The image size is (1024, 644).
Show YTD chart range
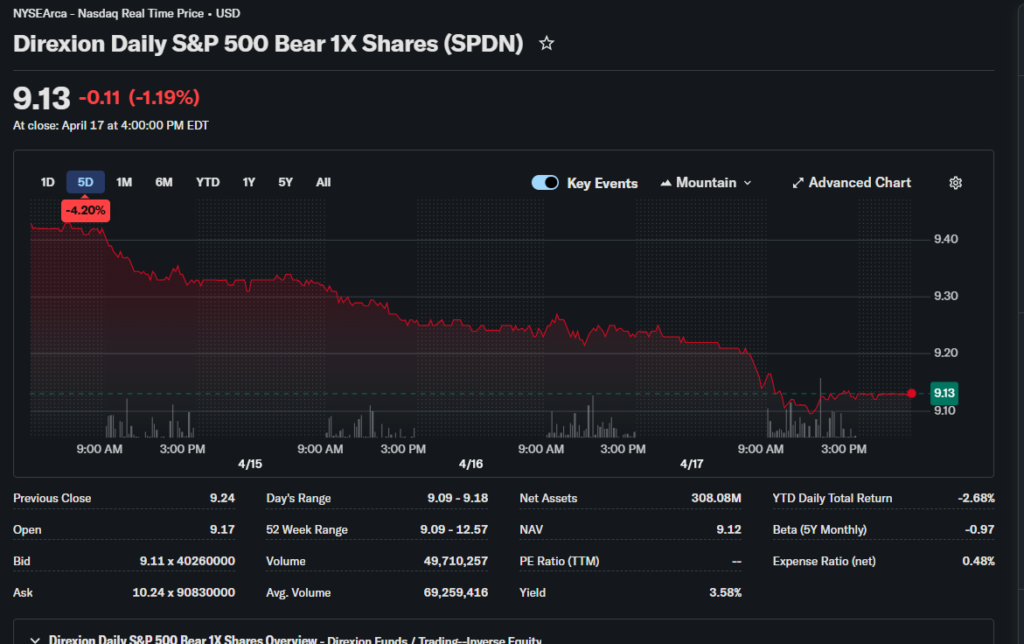click(207, 182)
